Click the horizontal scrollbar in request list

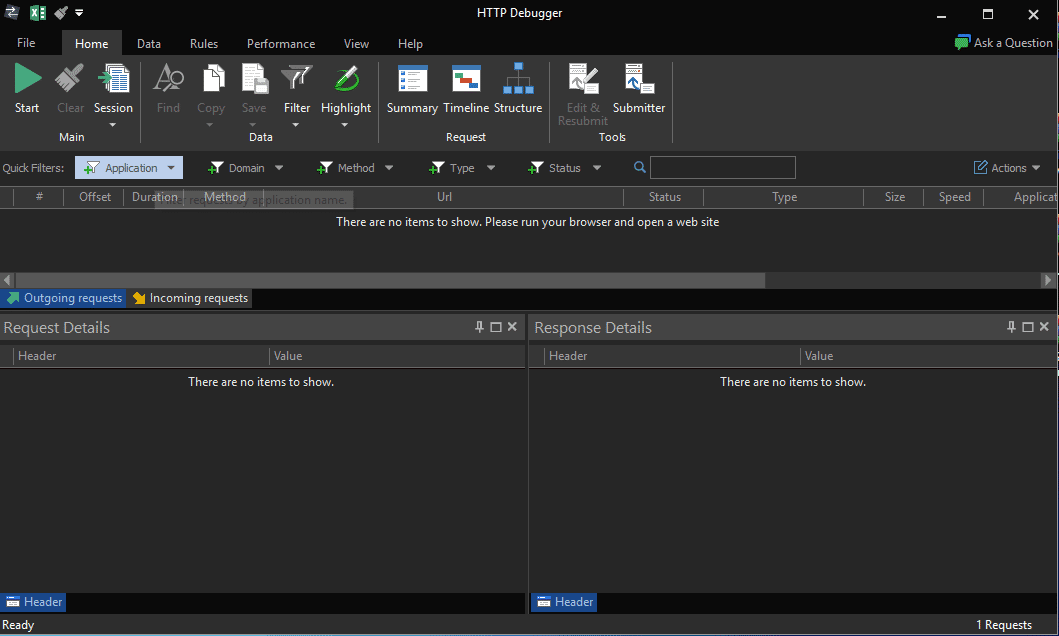tap(390, 280)
